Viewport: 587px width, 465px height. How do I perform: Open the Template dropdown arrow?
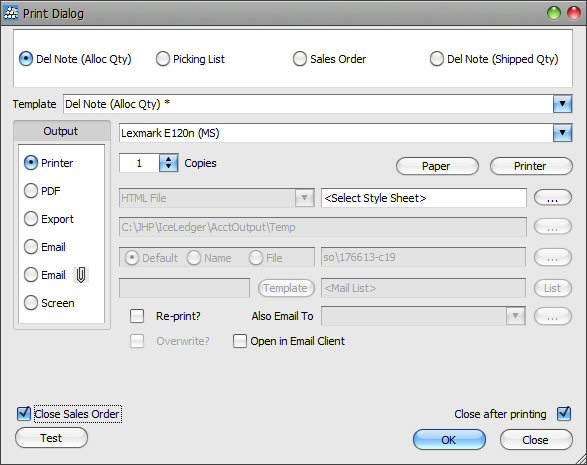tap(562, 104)
